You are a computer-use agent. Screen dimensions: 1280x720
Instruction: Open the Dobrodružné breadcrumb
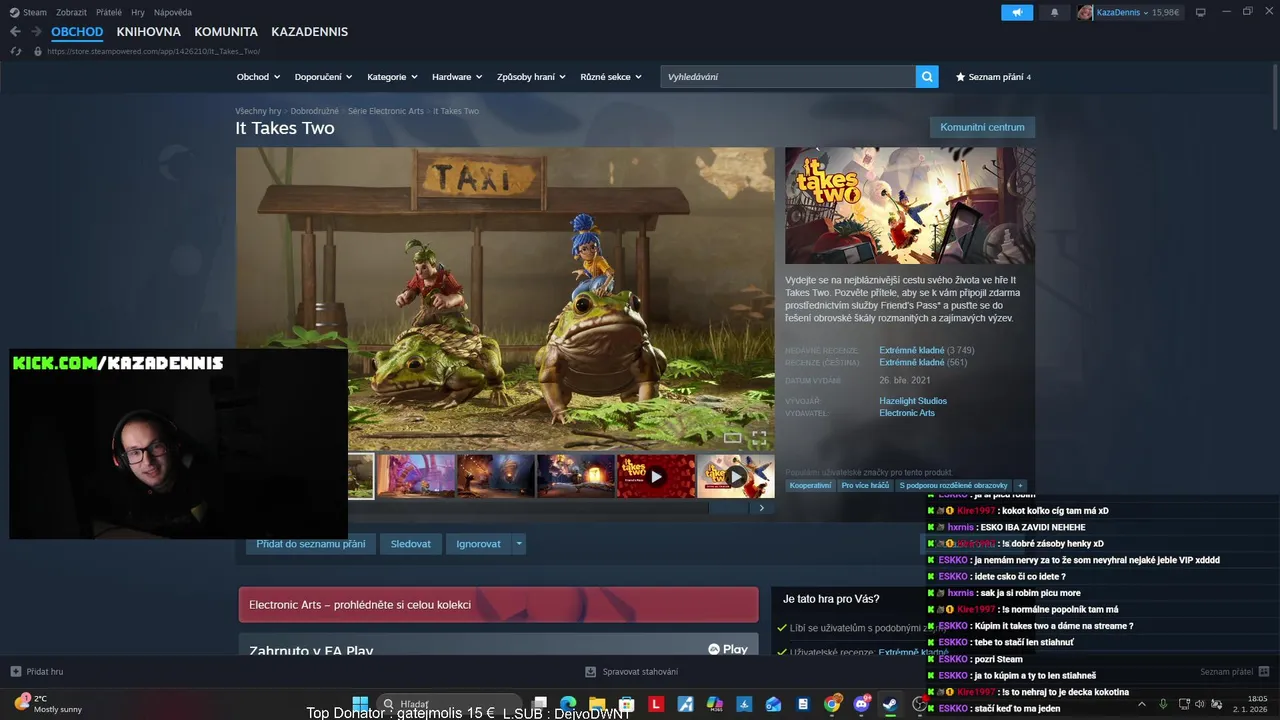click(x=315, y=111)
